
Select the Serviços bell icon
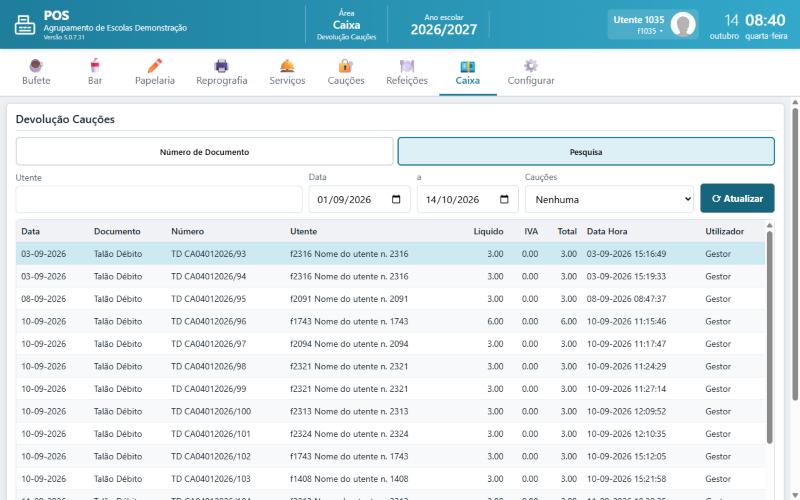click(287, 66)
